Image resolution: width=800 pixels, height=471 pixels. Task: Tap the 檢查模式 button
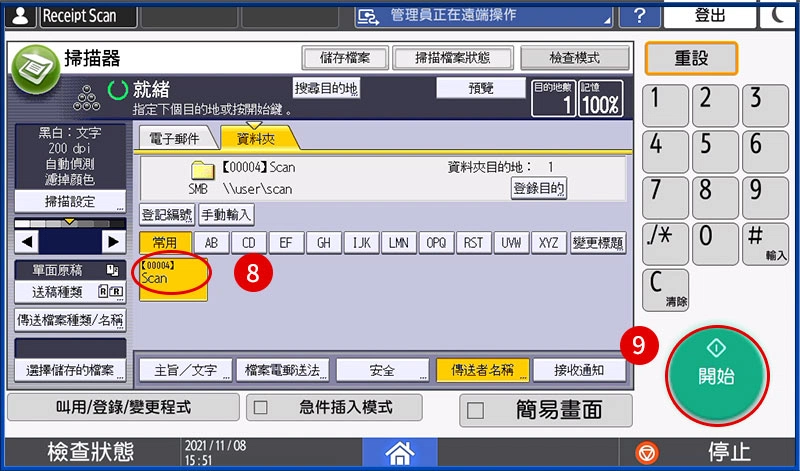pos(574,58)
